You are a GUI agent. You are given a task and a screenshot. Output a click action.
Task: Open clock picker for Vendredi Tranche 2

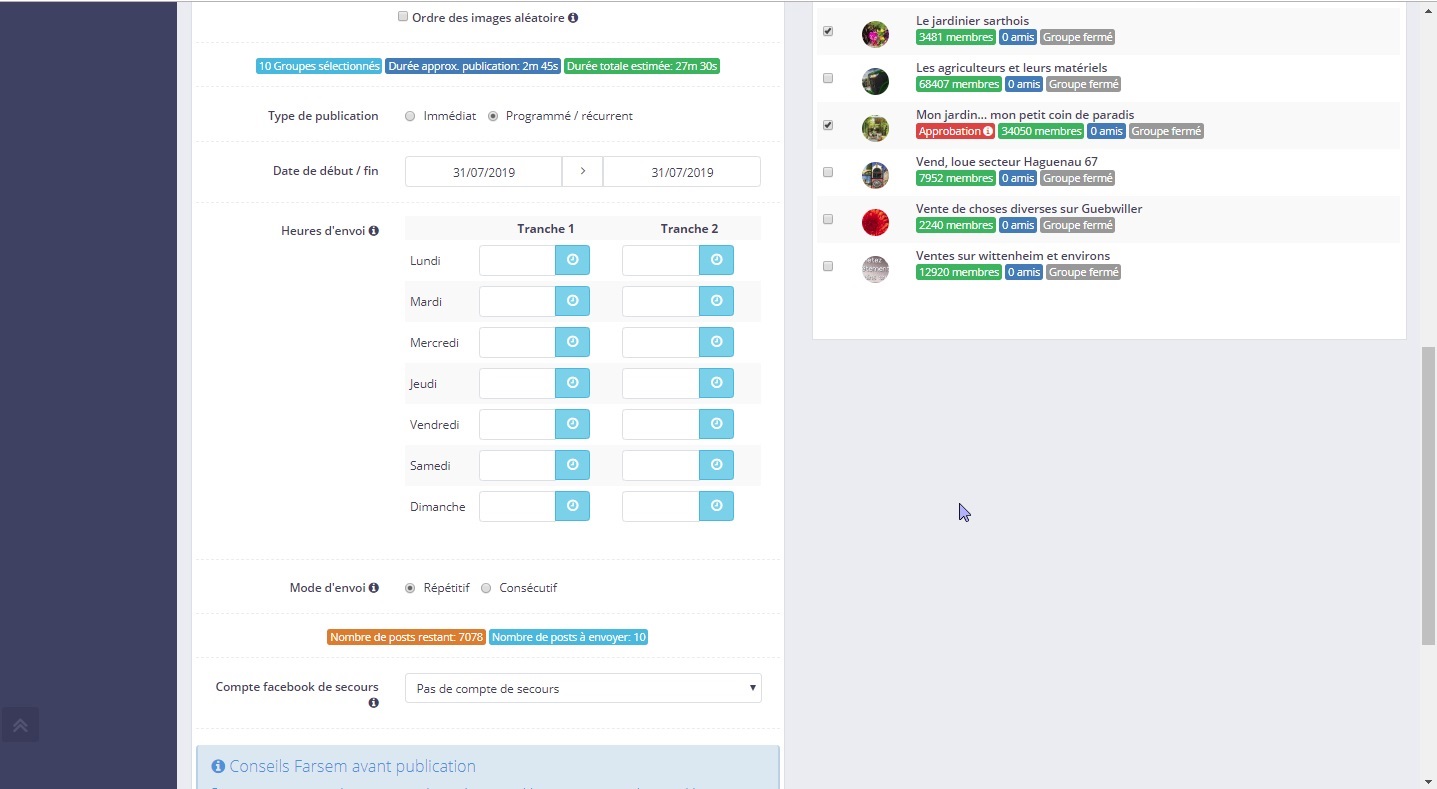(x=716, y=424)
